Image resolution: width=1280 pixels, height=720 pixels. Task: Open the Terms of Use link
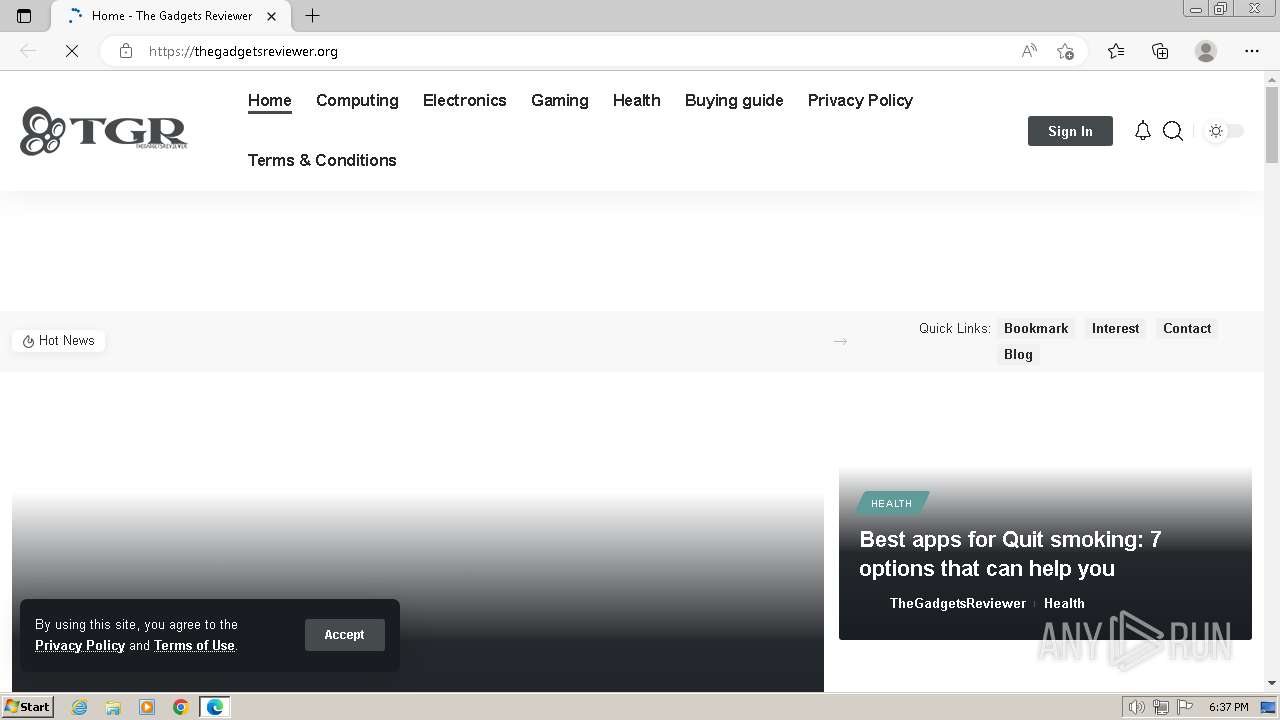tap(194, 645)
